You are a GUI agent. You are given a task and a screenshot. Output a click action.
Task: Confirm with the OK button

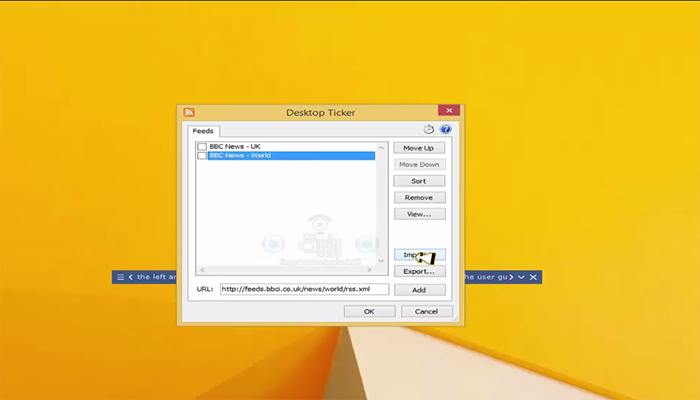click(369, 312)
